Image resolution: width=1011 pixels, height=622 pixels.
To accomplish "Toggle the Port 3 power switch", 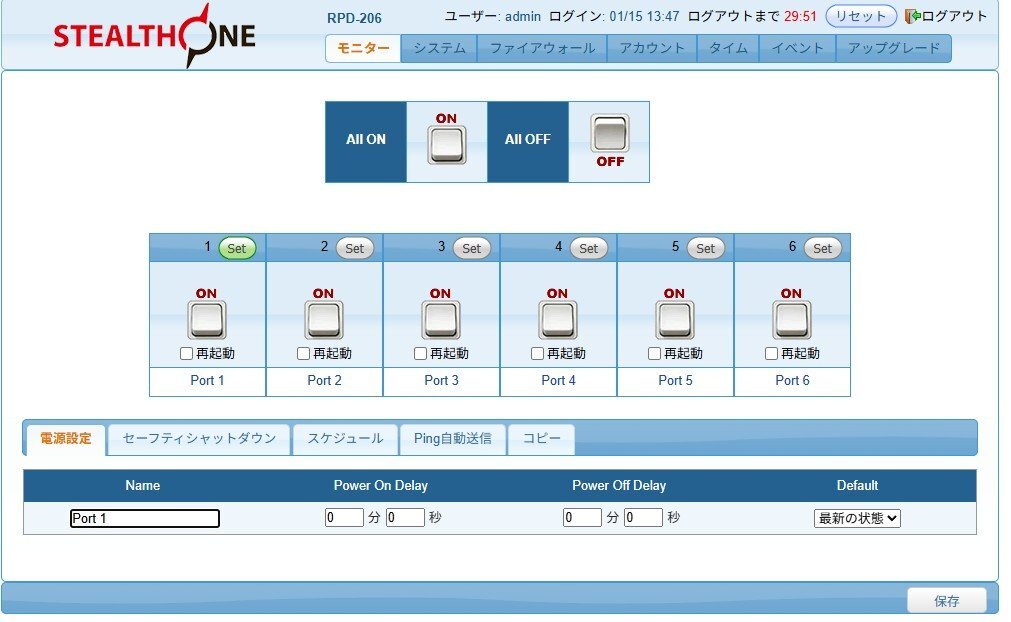I will point(440,320).
